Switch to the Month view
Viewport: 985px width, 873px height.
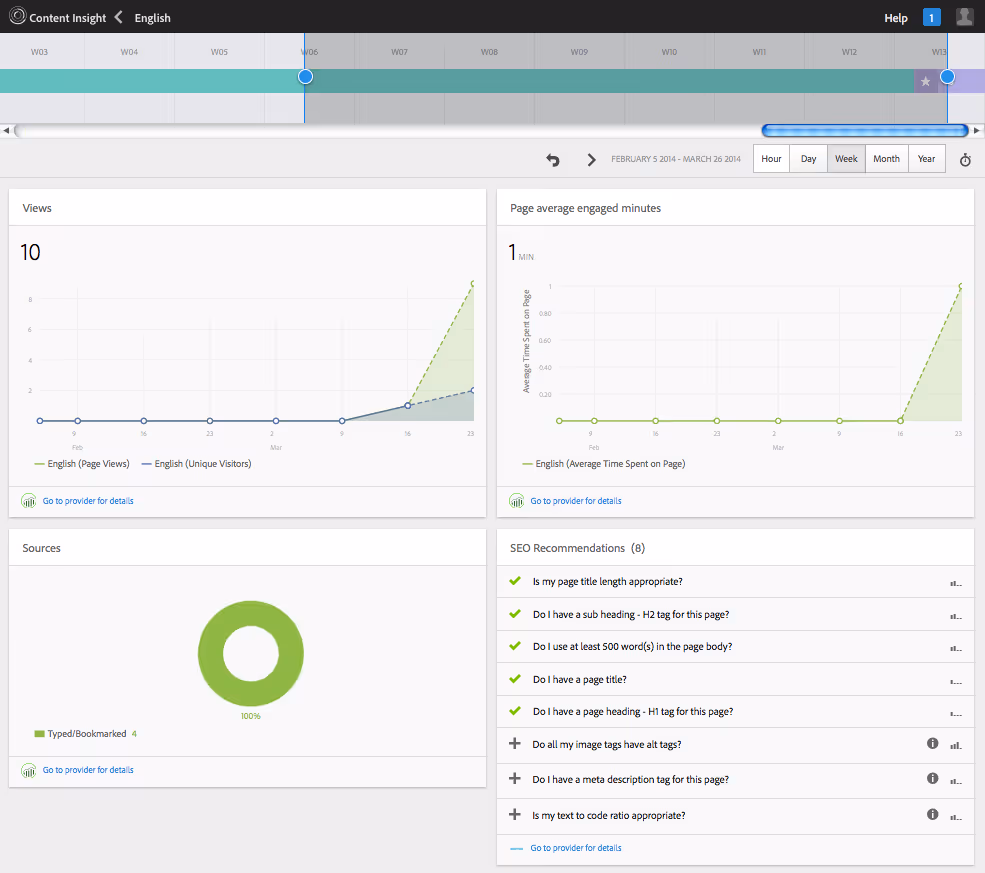click(x=886, y=158)
